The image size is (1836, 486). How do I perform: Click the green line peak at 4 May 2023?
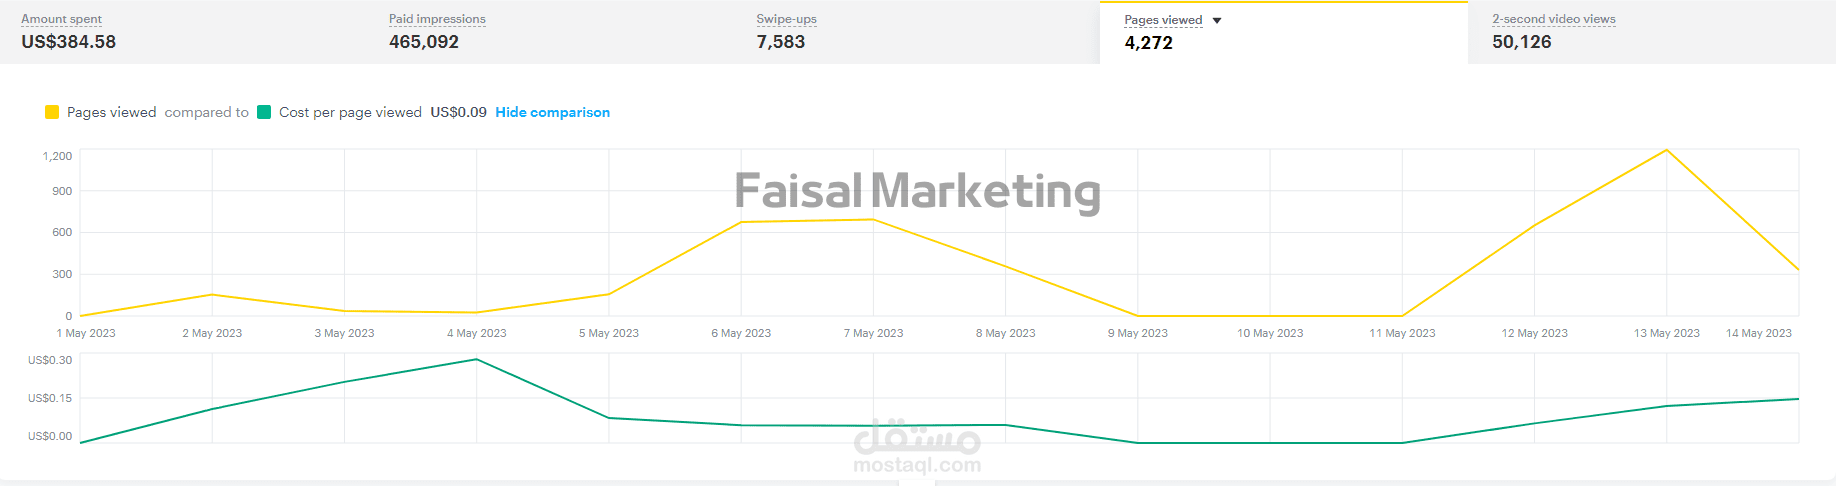point(477,359)
